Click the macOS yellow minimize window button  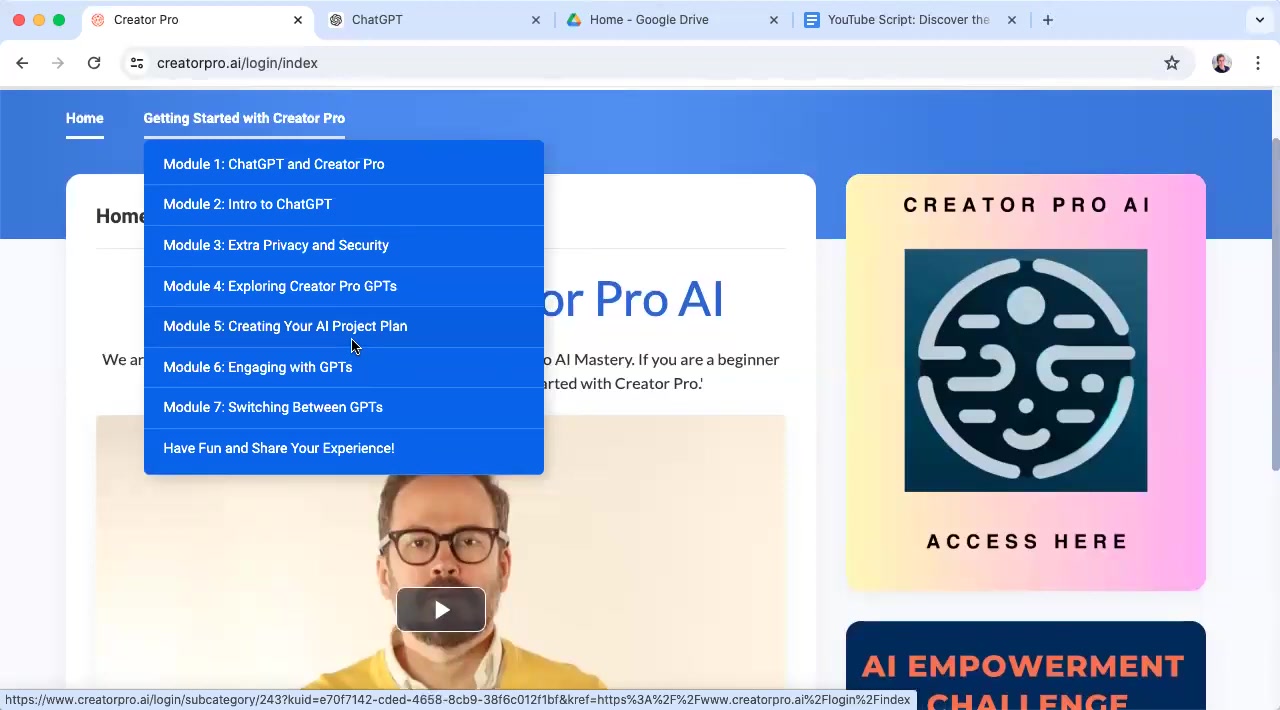tap(39, 20)
